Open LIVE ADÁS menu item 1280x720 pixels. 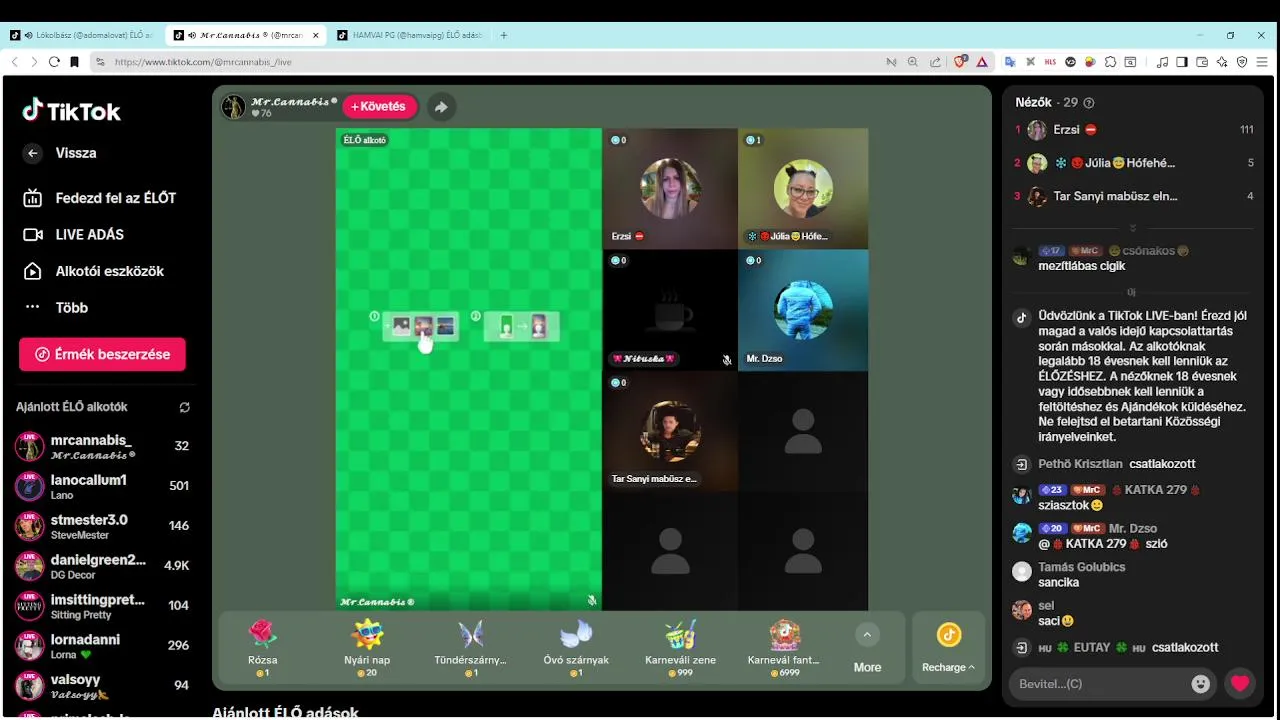click(75, 235)
